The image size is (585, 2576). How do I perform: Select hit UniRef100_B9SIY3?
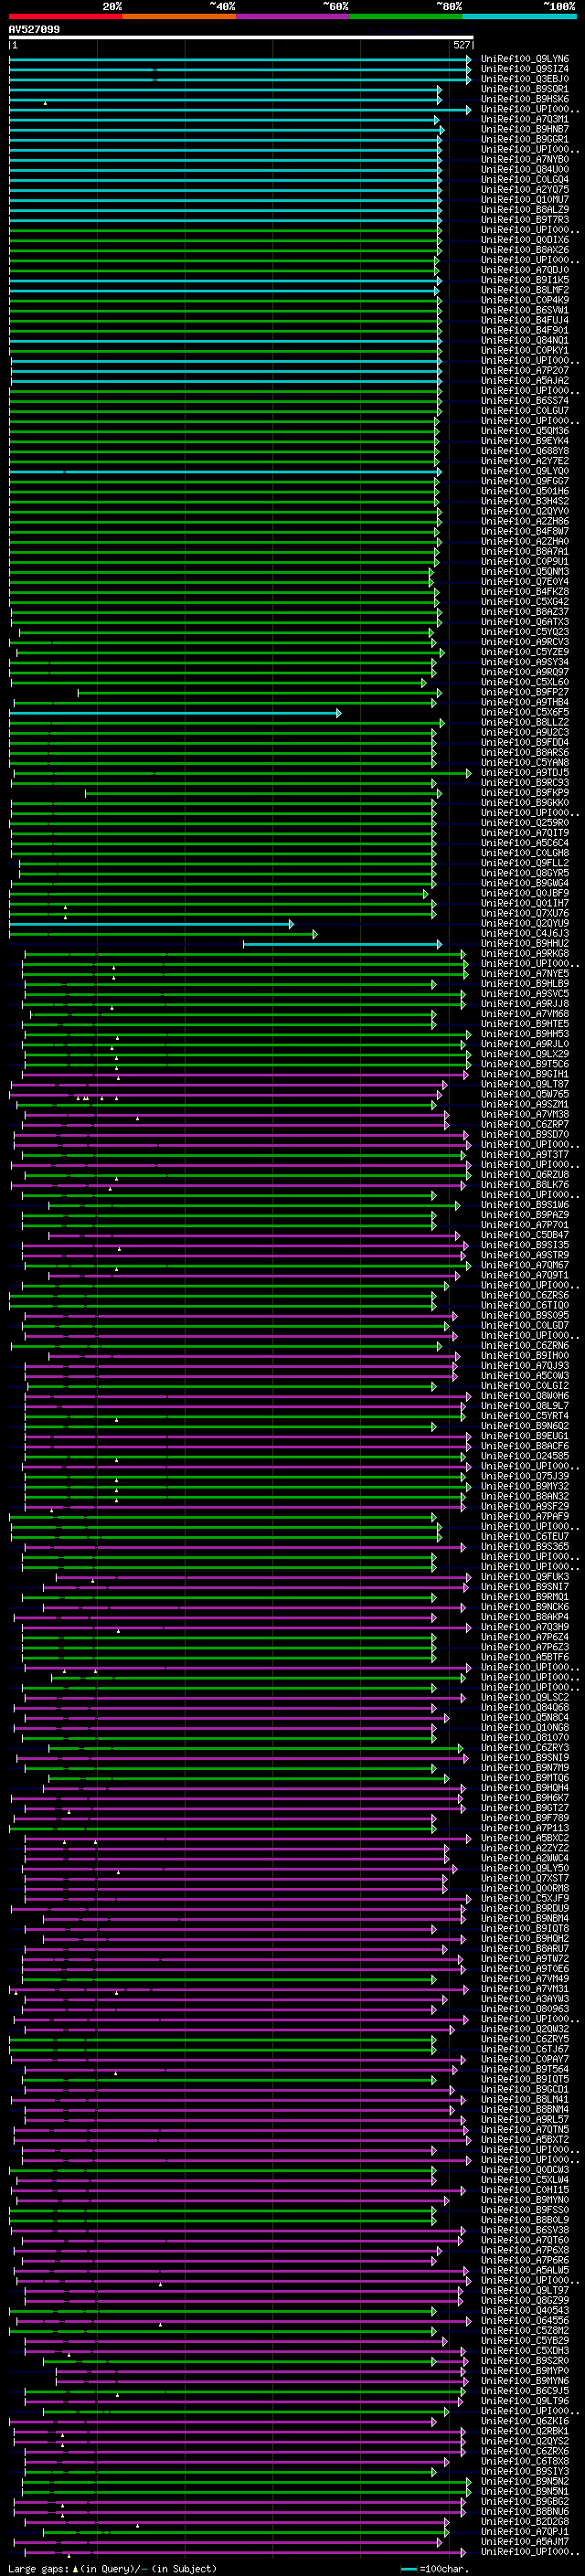click(x=525, y=2471)
